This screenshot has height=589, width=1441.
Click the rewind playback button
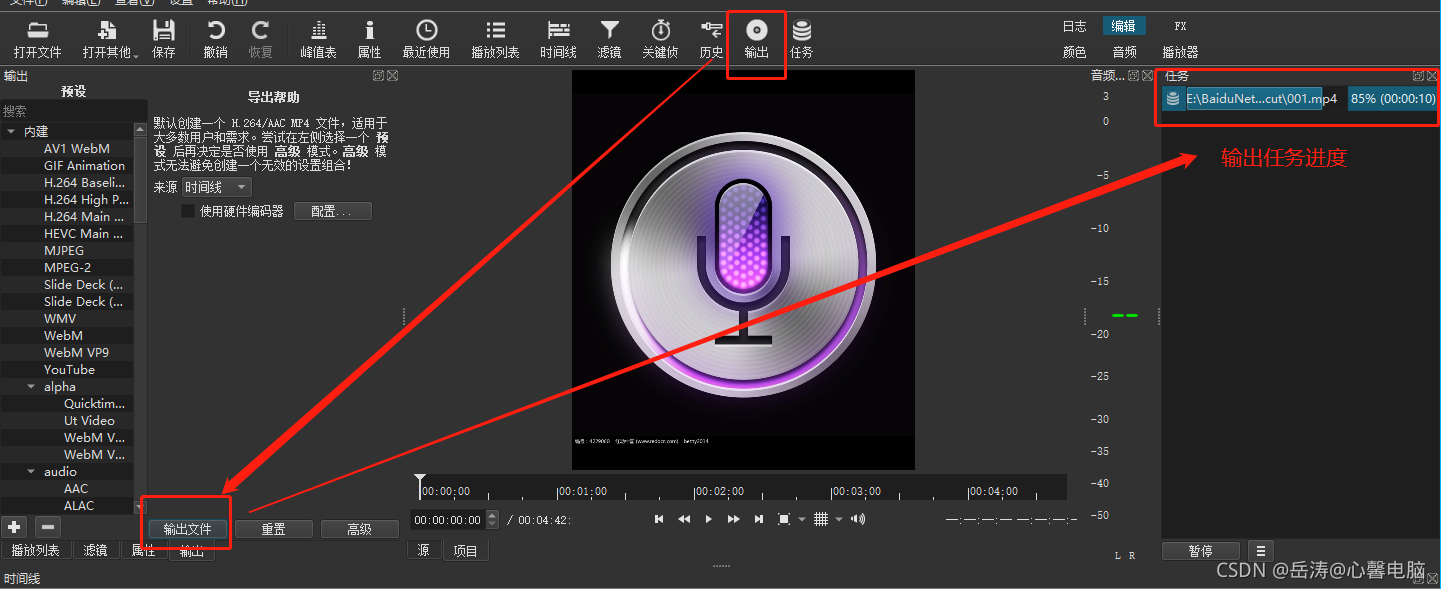[684, 519]
